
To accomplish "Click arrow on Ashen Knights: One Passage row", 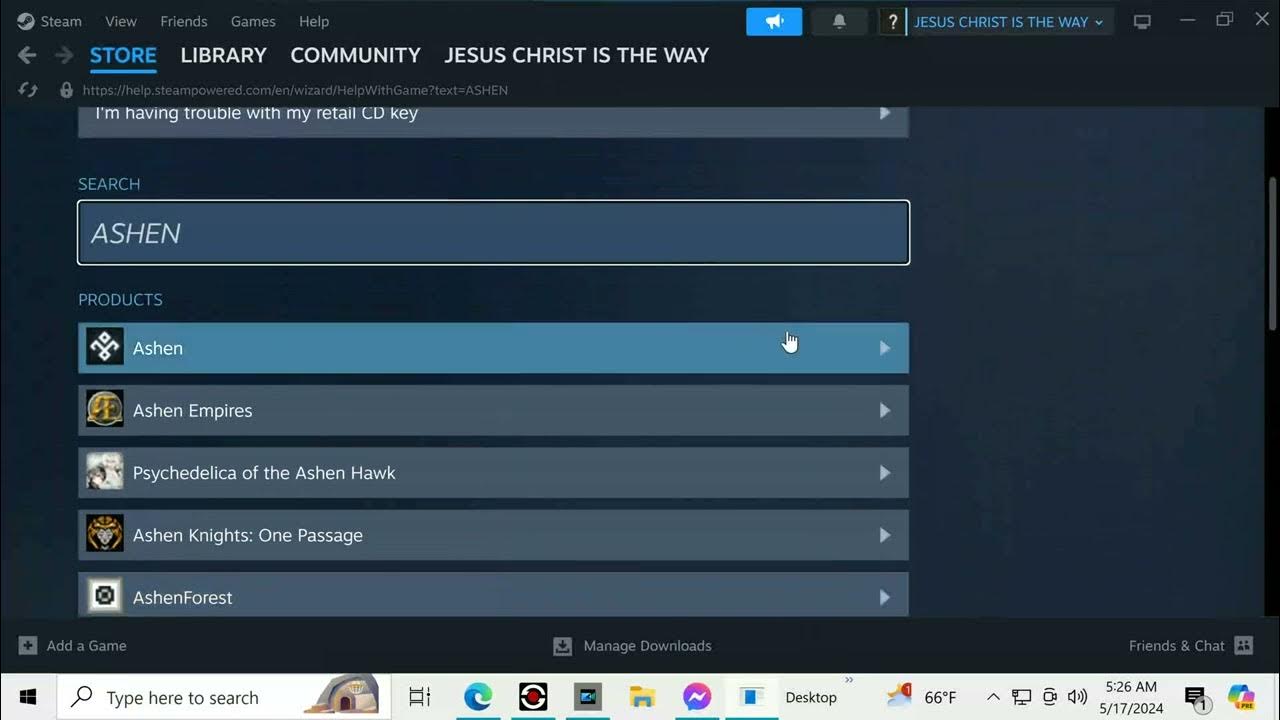I will 885,535.
